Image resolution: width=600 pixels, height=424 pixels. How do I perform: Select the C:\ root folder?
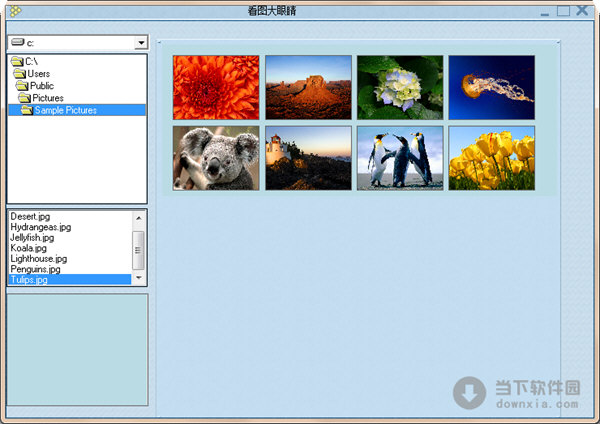tap(31, 61)
